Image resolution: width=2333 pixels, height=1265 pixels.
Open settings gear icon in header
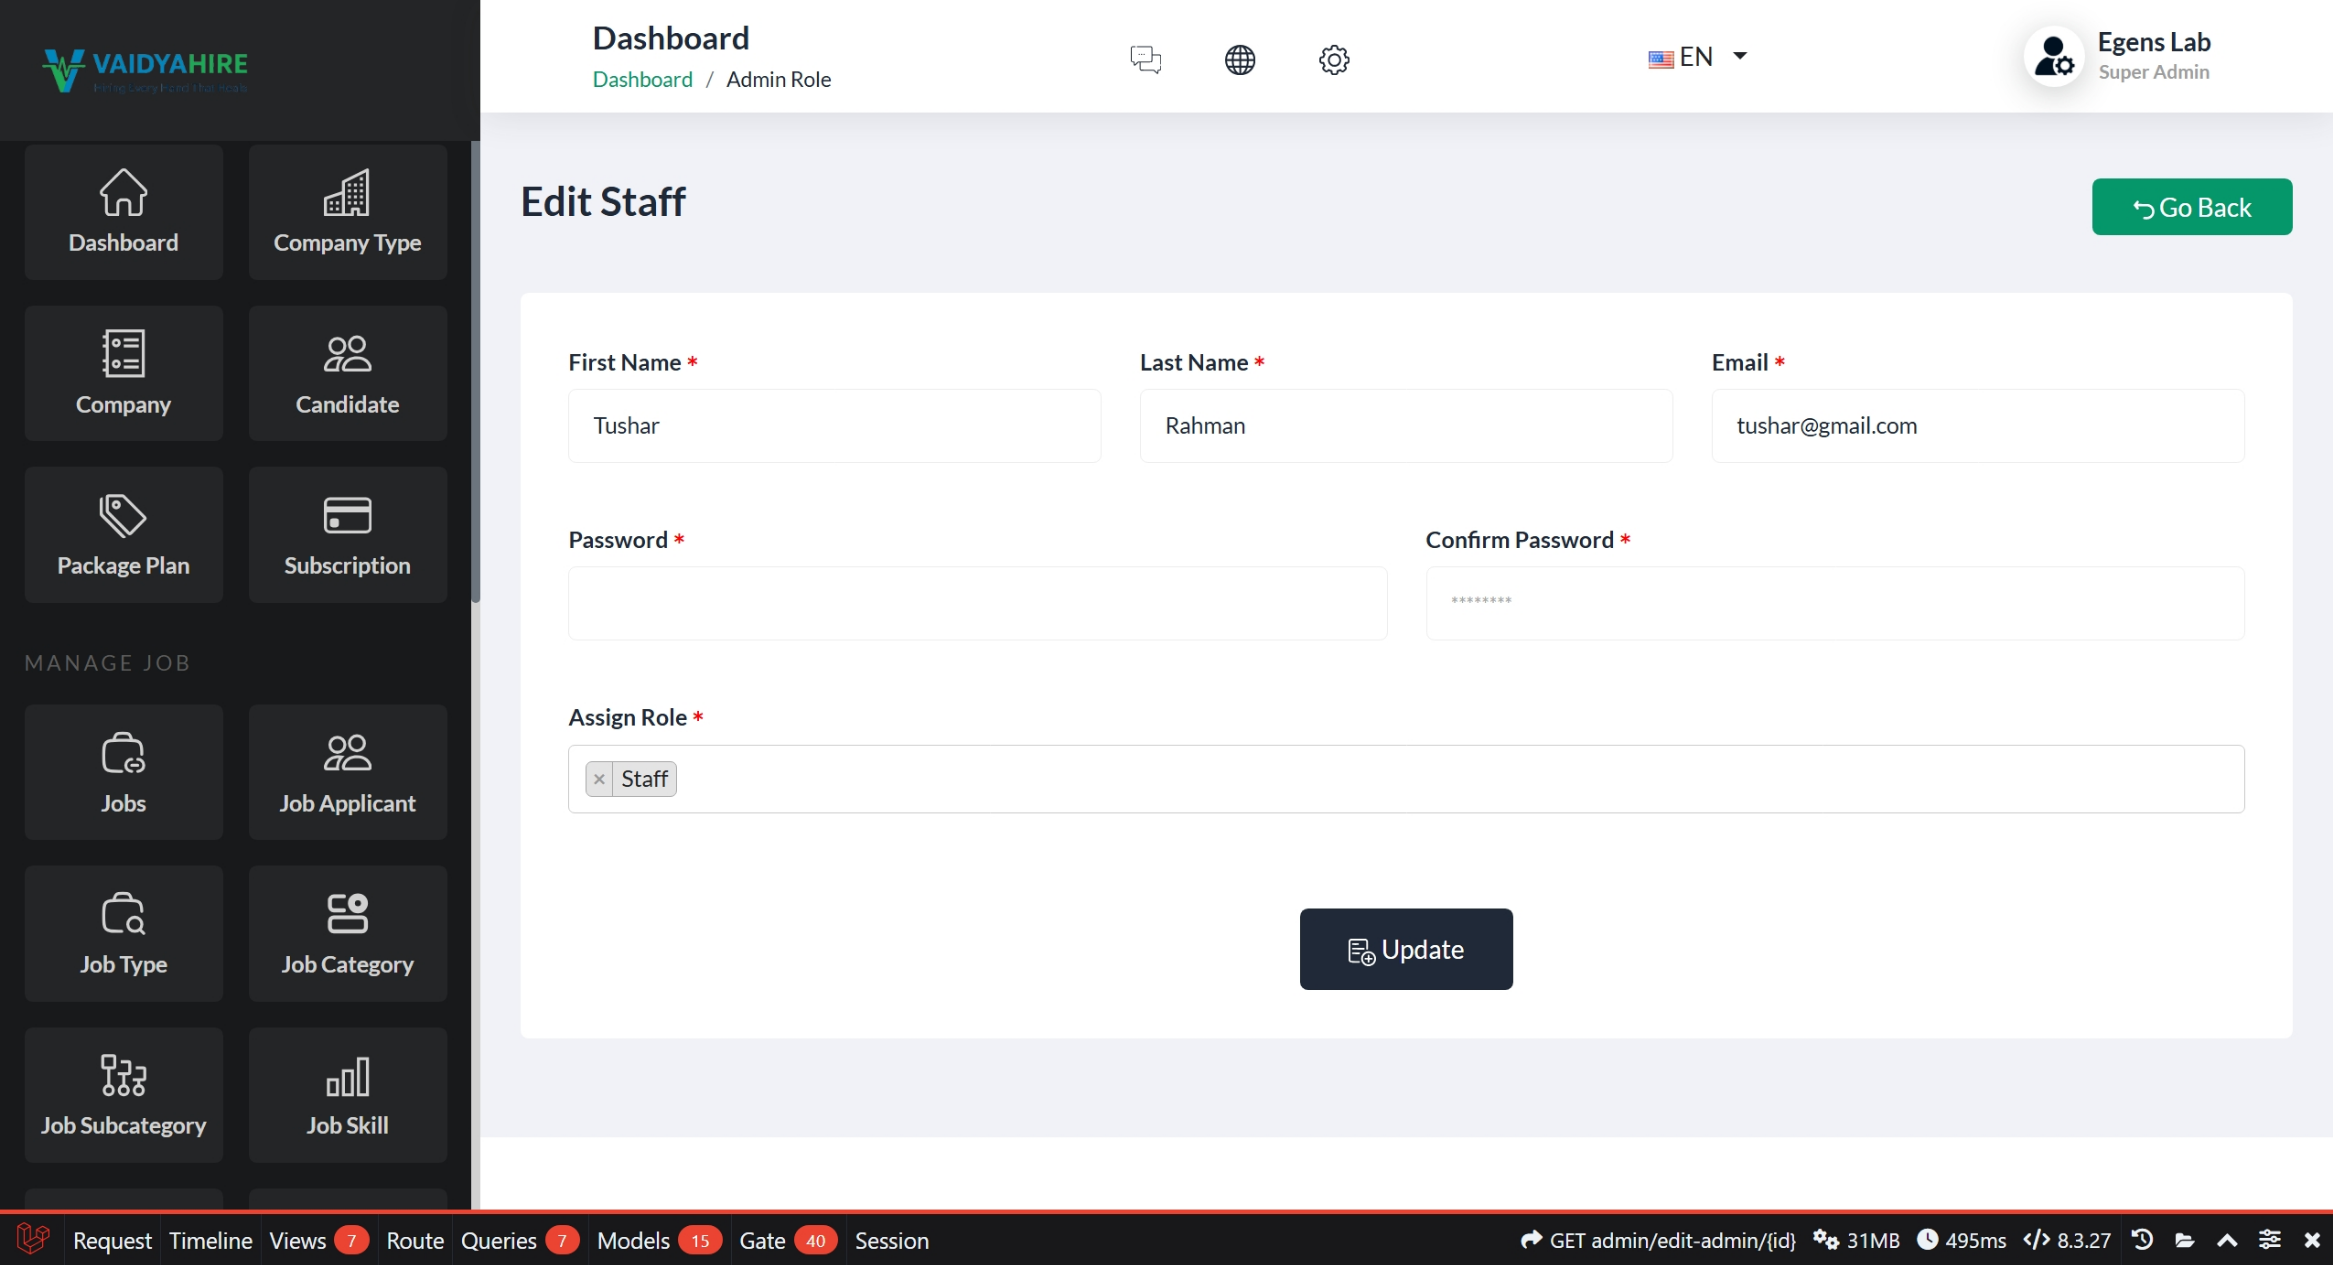coord(1333,59)
